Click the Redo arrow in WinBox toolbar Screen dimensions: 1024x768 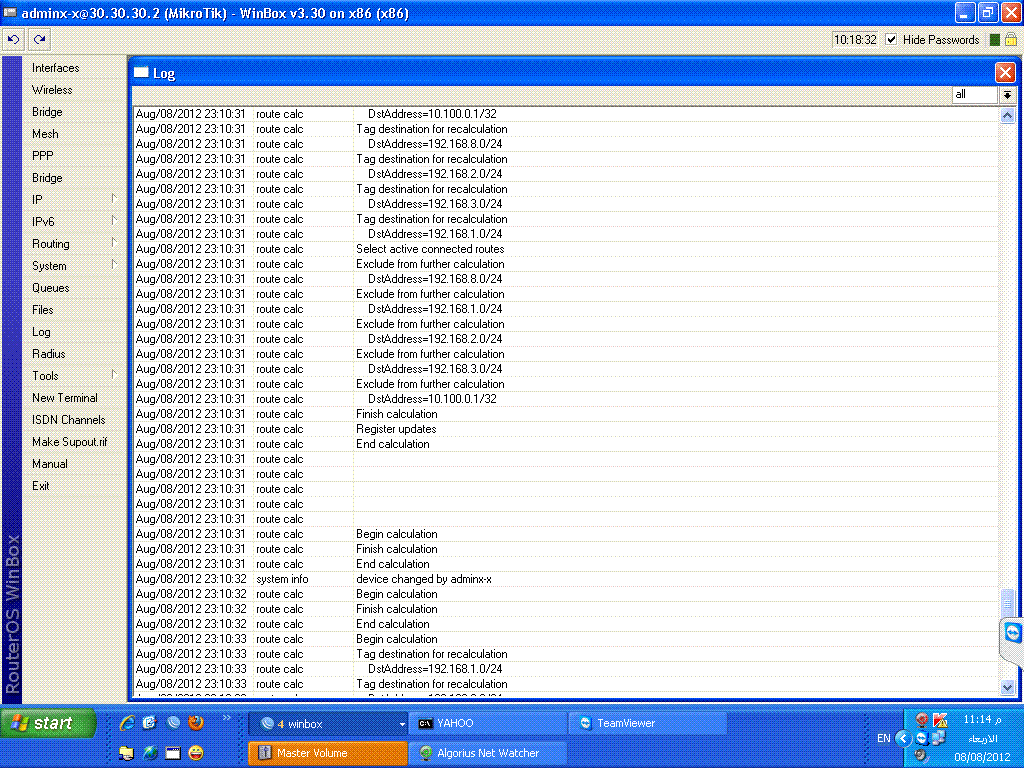pos(39,40)
